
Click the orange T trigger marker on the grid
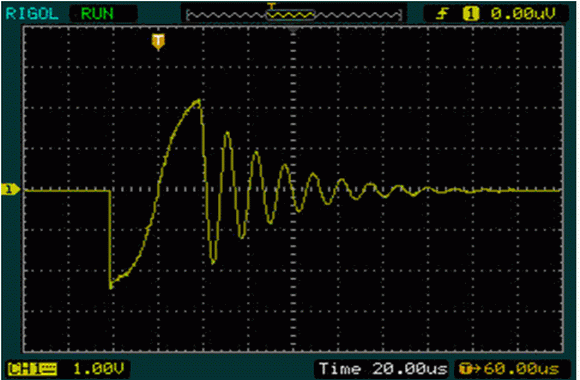[x=158, y=41]
